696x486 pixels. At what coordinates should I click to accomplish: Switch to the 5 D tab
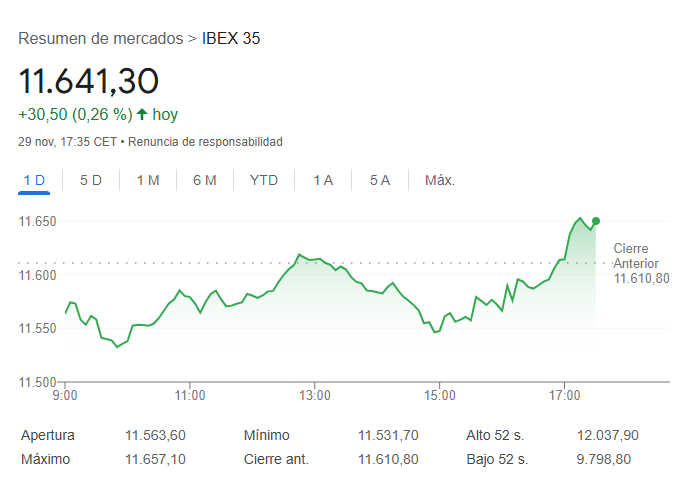point(91,180)
